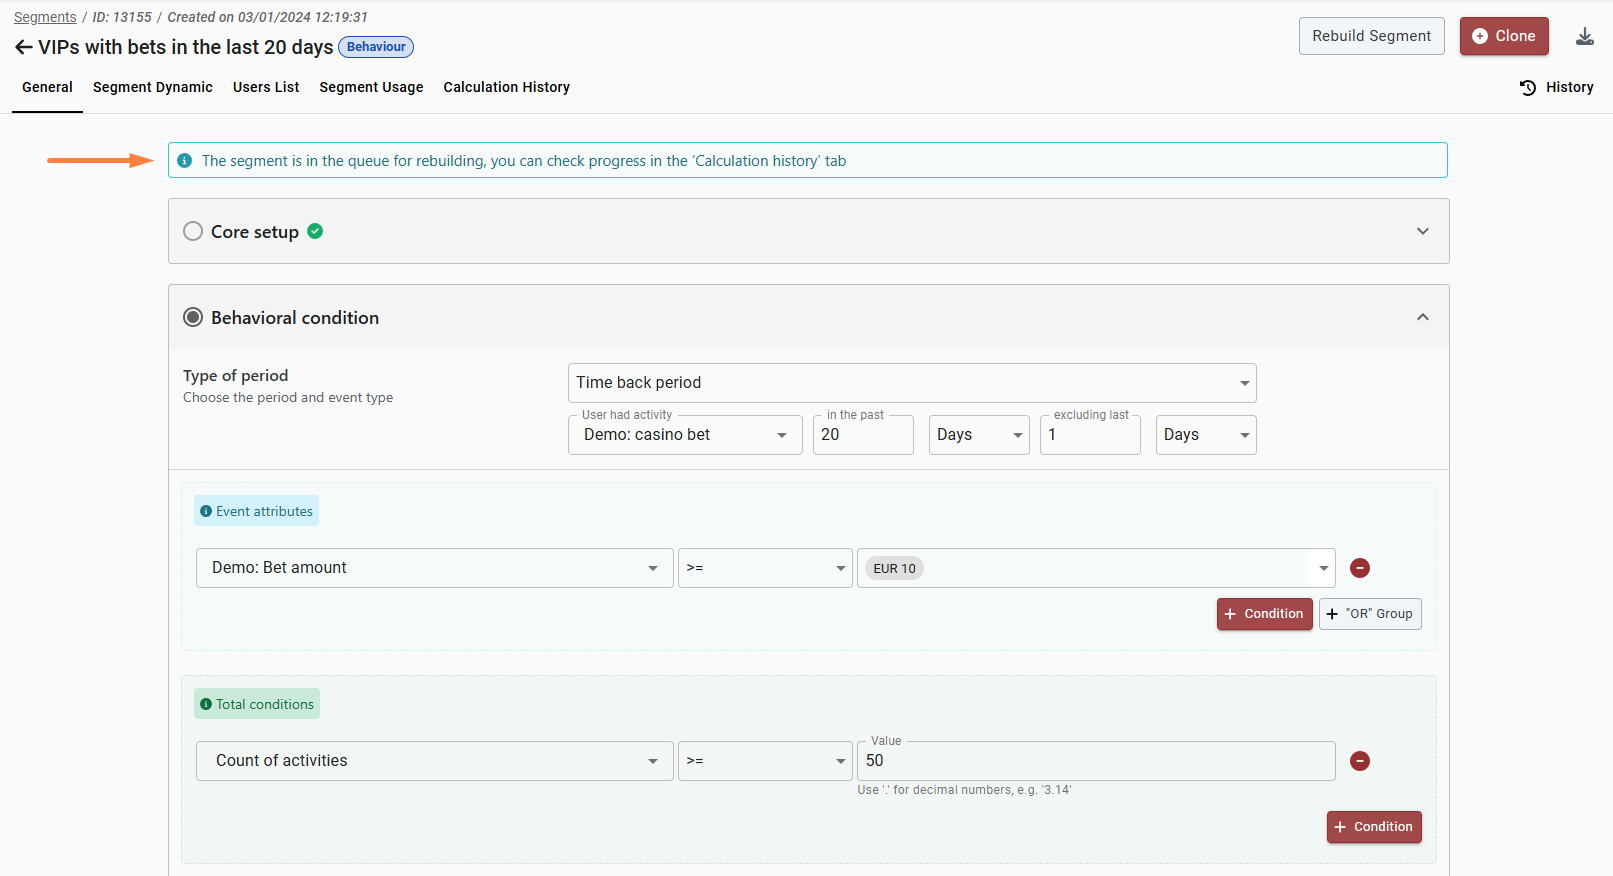Screen dimensions: 1613x876
Task: Open the Time back period dropdown
Action: point(912,383)
